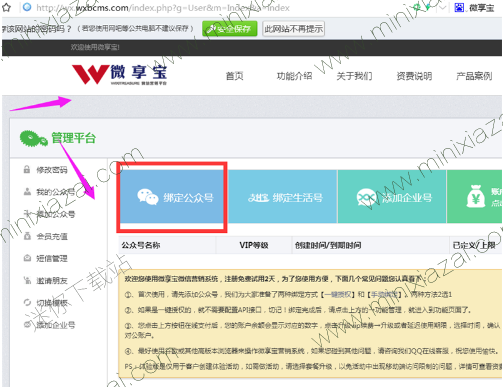Open 邀请朋友 in the sidebar
This screenshot has width=503, height=387.
52,281
